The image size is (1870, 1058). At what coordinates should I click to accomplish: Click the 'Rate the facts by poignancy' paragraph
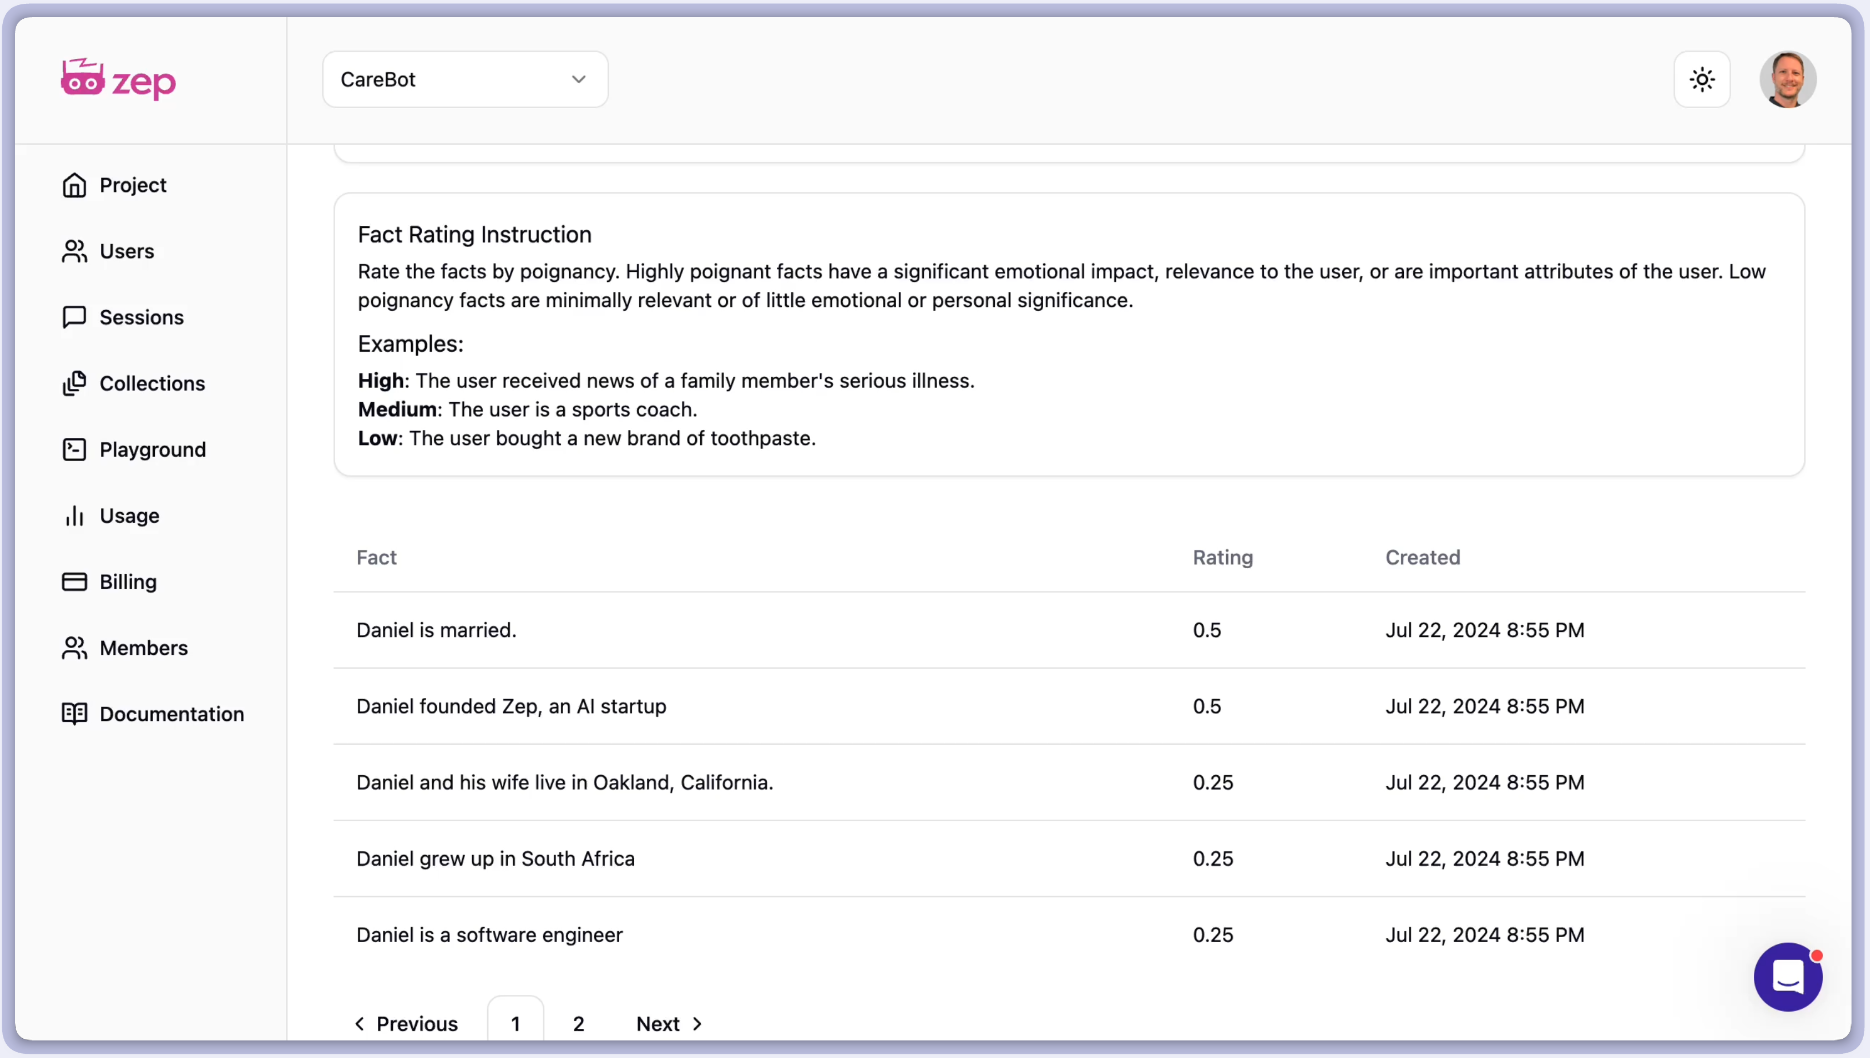[x=1062, y=286]
